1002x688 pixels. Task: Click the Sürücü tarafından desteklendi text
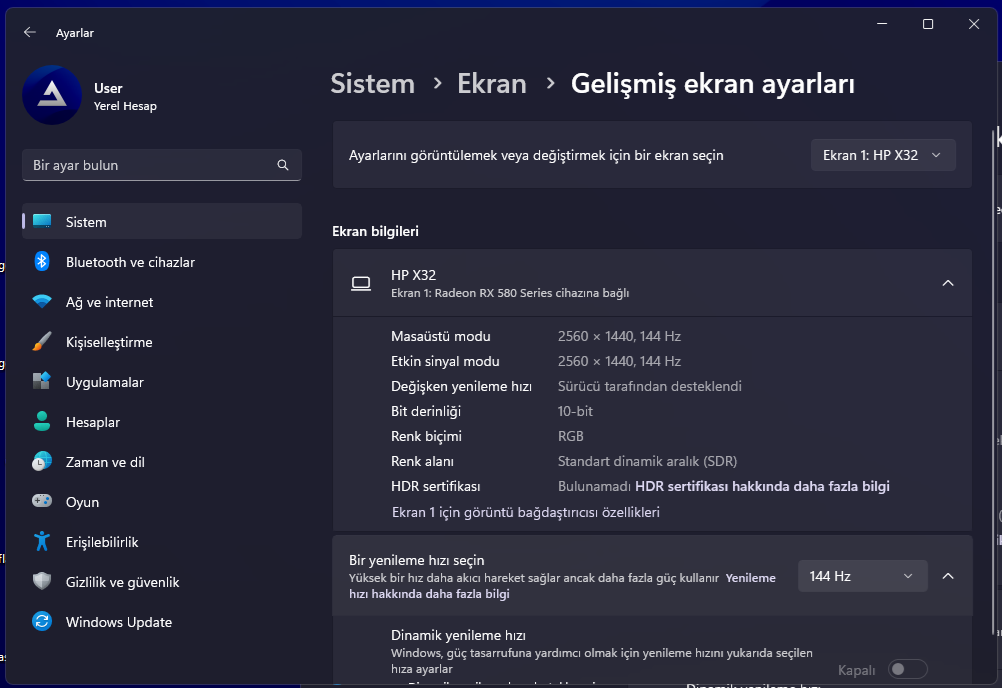(650, 386)
